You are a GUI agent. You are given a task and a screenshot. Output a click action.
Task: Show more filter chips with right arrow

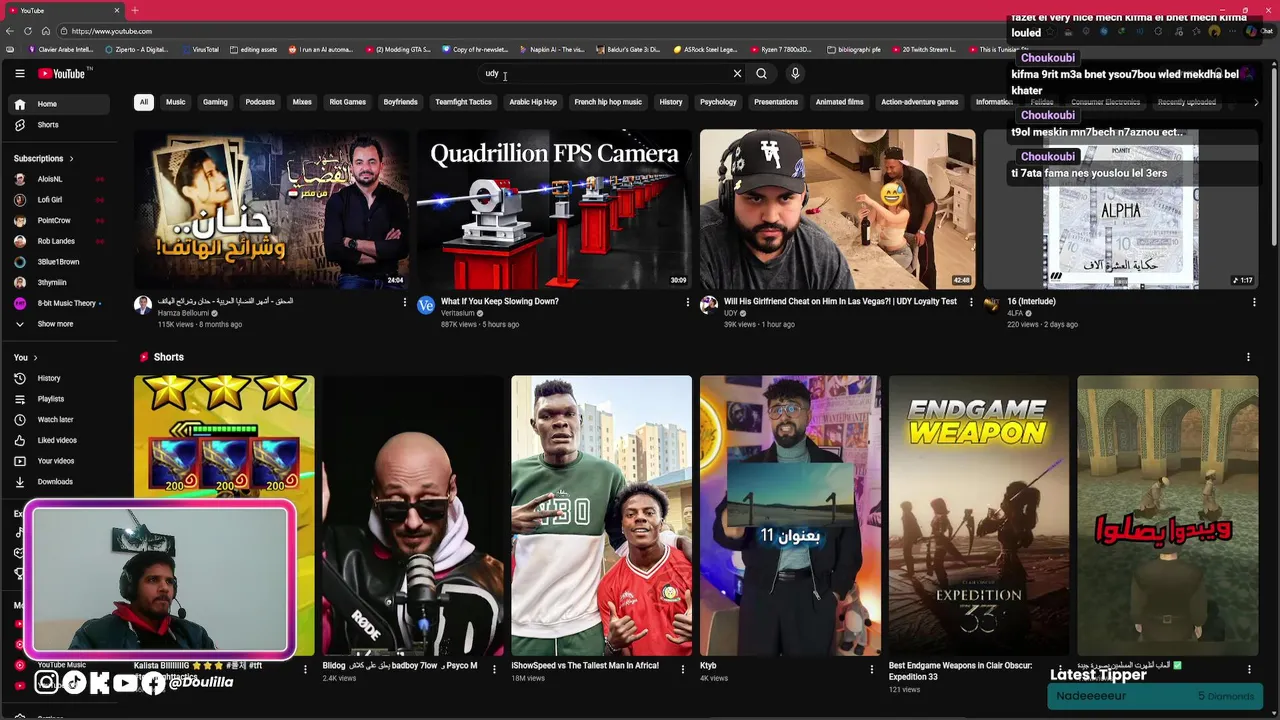[x=1256, y=102]
